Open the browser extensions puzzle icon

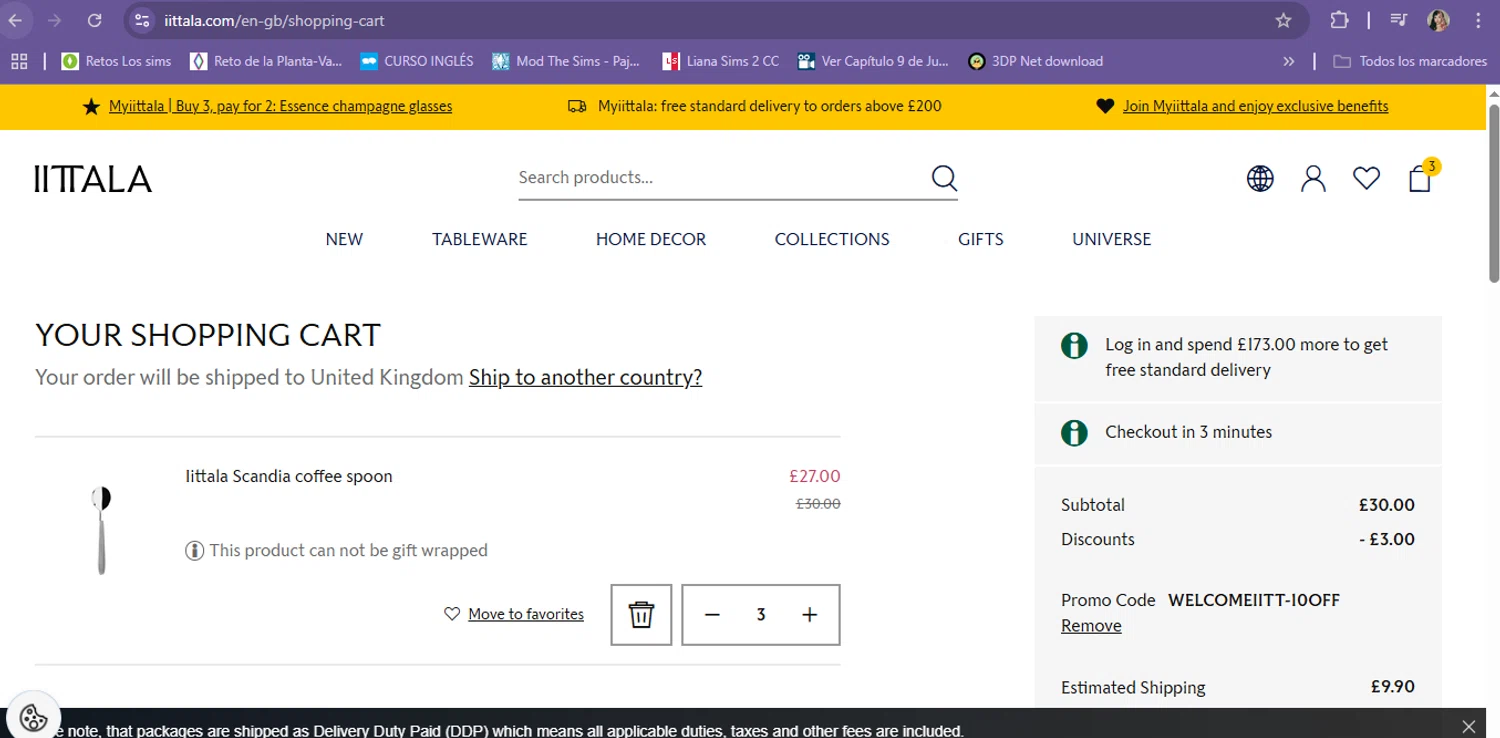tap(1339, 20)
